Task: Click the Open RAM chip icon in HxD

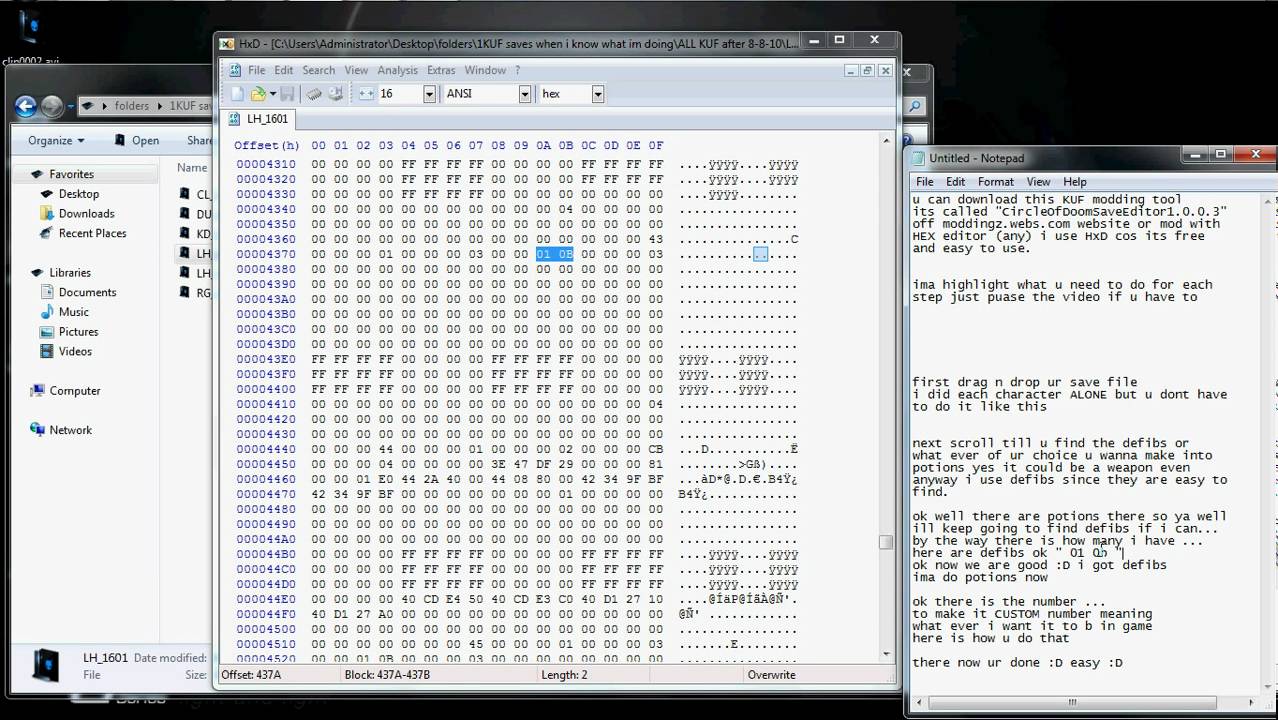Action: click(314, 93)
